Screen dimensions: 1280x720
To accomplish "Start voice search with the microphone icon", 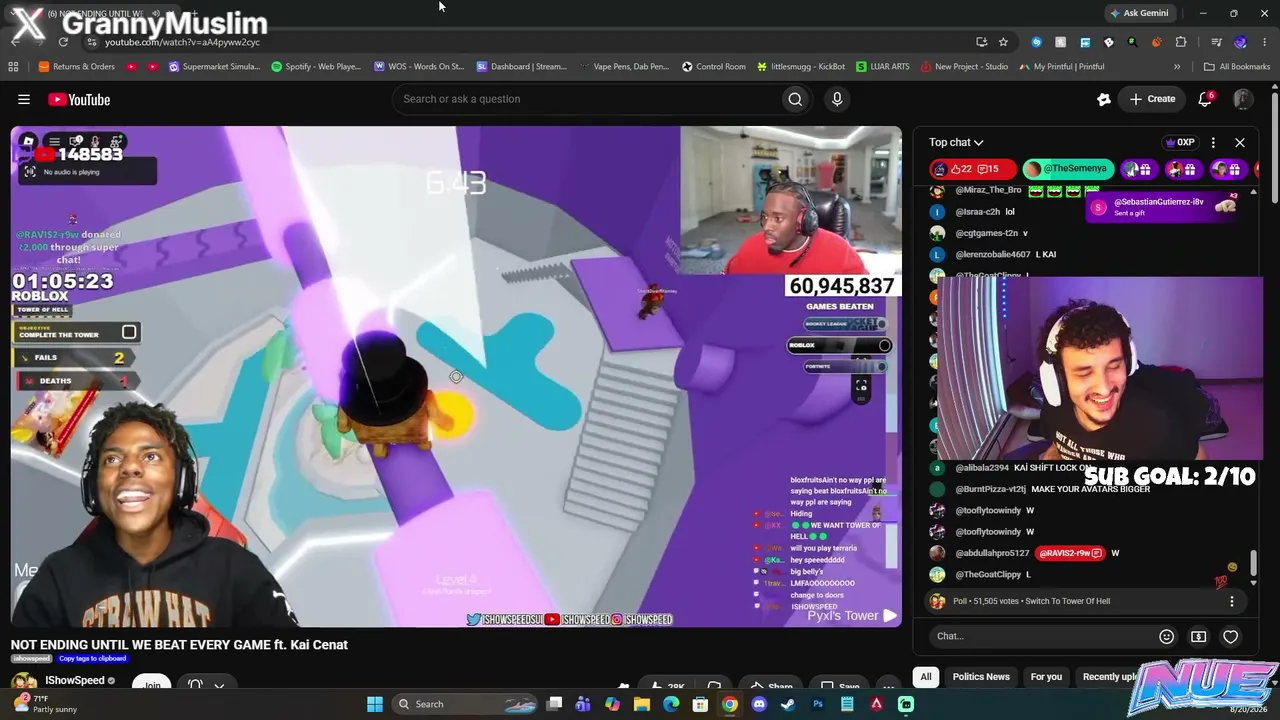I will 837,99.
